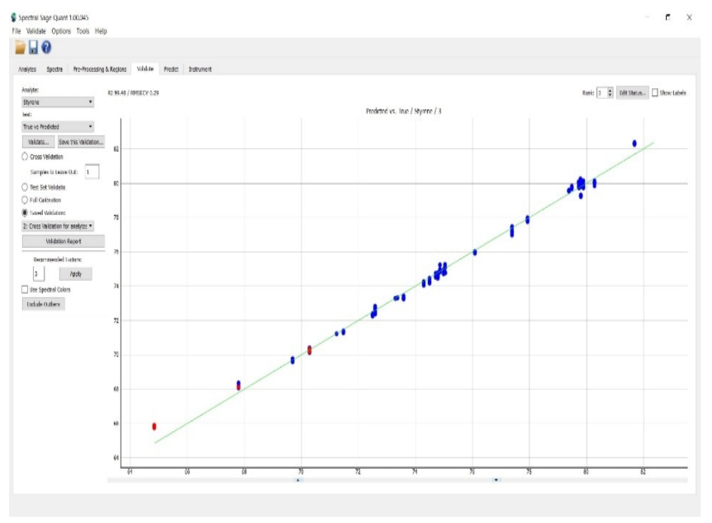Select the Validate tab

pos(145,69)
